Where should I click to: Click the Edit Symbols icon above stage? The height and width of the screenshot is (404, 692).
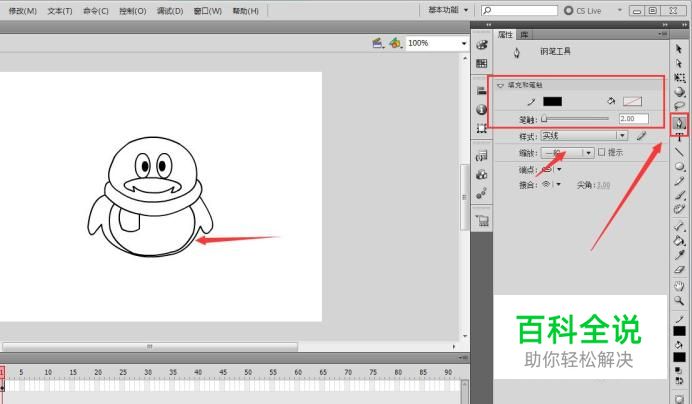pos(396,43)
